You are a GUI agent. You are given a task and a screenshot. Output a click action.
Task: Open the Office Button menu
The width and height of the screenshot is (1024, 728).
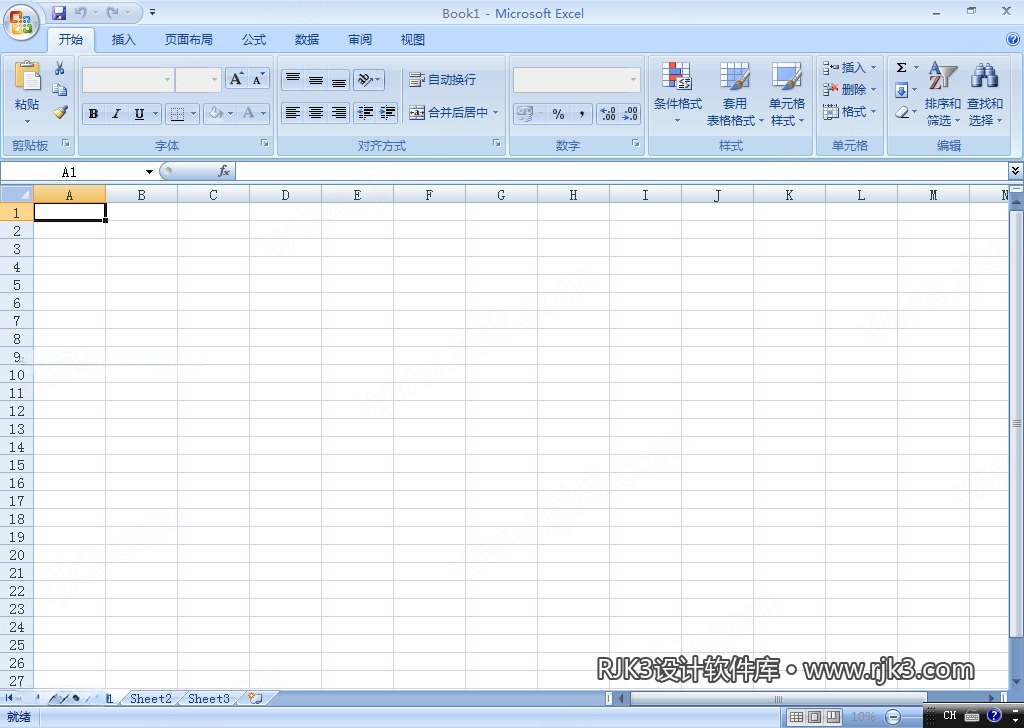tap(21, 22)
